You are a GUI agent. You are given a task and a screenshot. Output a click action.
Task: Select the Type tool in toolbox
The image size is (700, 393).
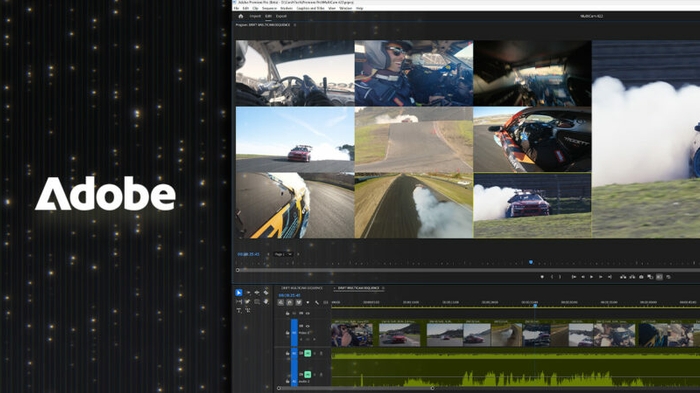coord(239,310)
